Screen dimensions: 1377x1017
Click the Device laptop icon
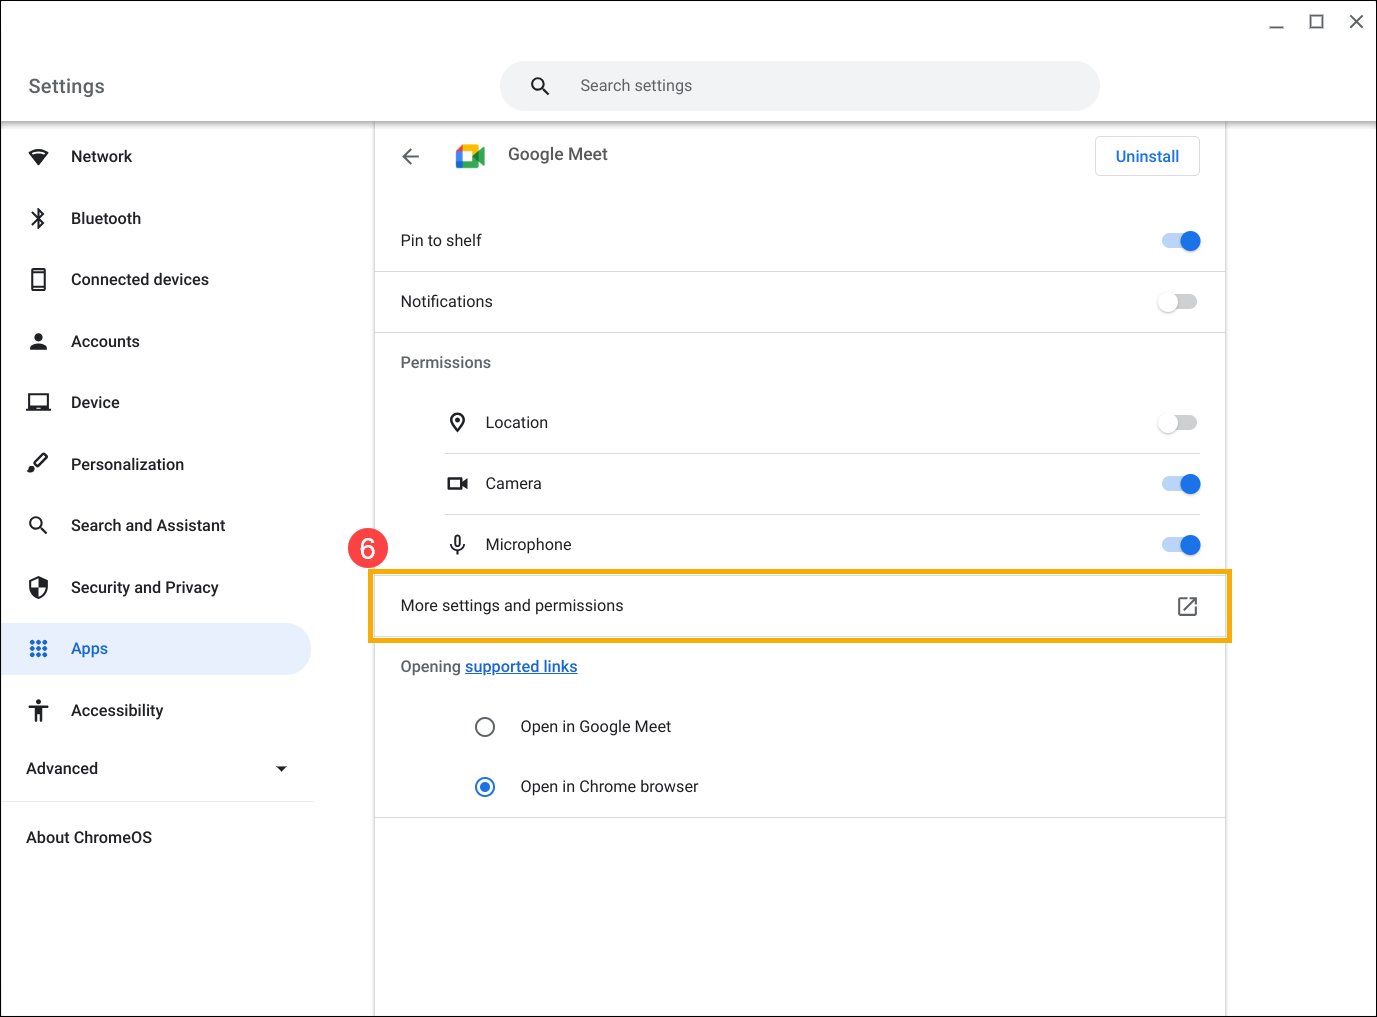[x=38, y=402]
